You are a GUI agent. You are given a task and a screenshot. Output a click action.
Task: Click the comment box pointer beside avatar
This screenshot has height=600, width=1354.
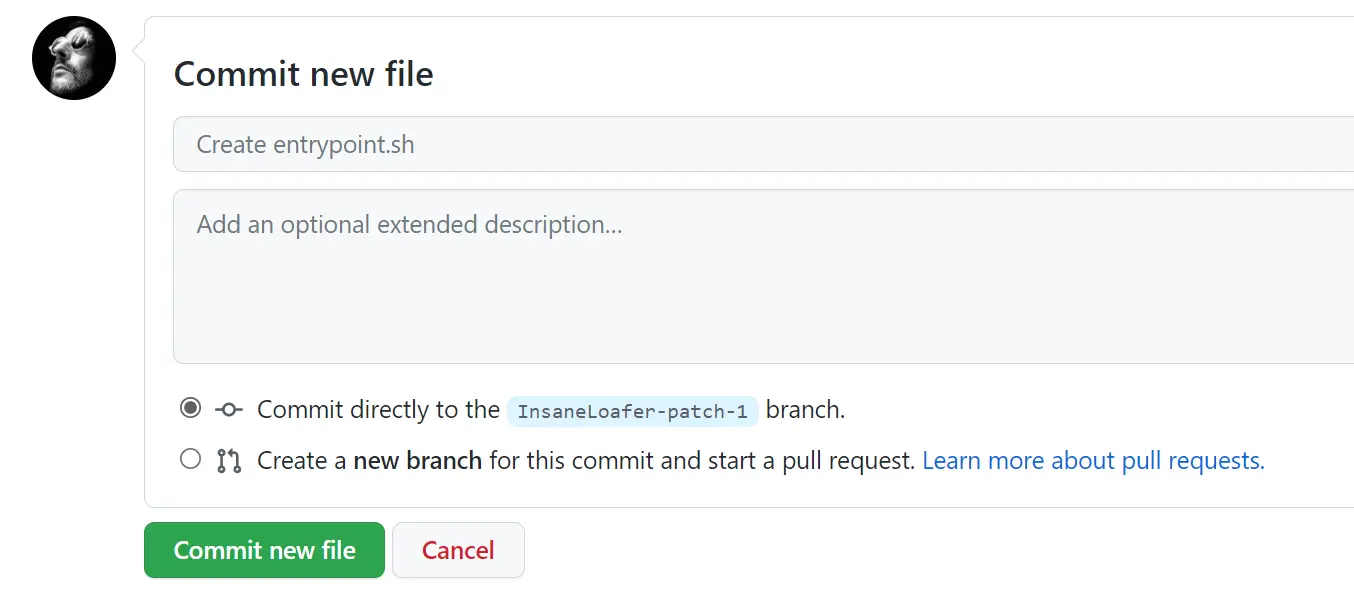[139, 42]
